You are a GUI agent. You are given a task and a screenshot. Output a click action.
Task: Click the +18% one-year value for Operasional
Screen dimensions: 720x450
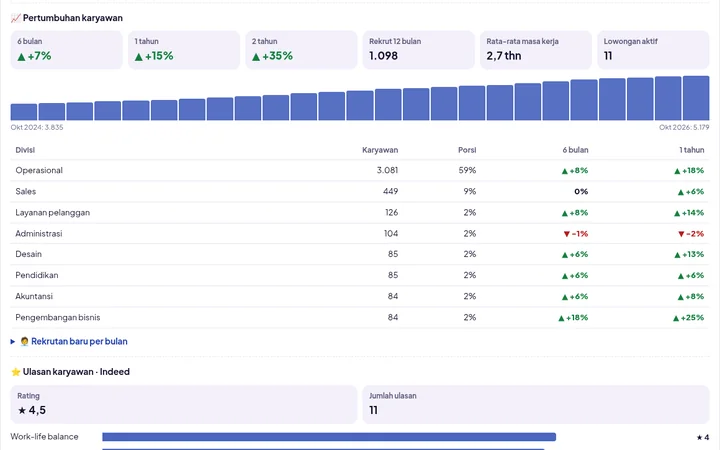689,170
